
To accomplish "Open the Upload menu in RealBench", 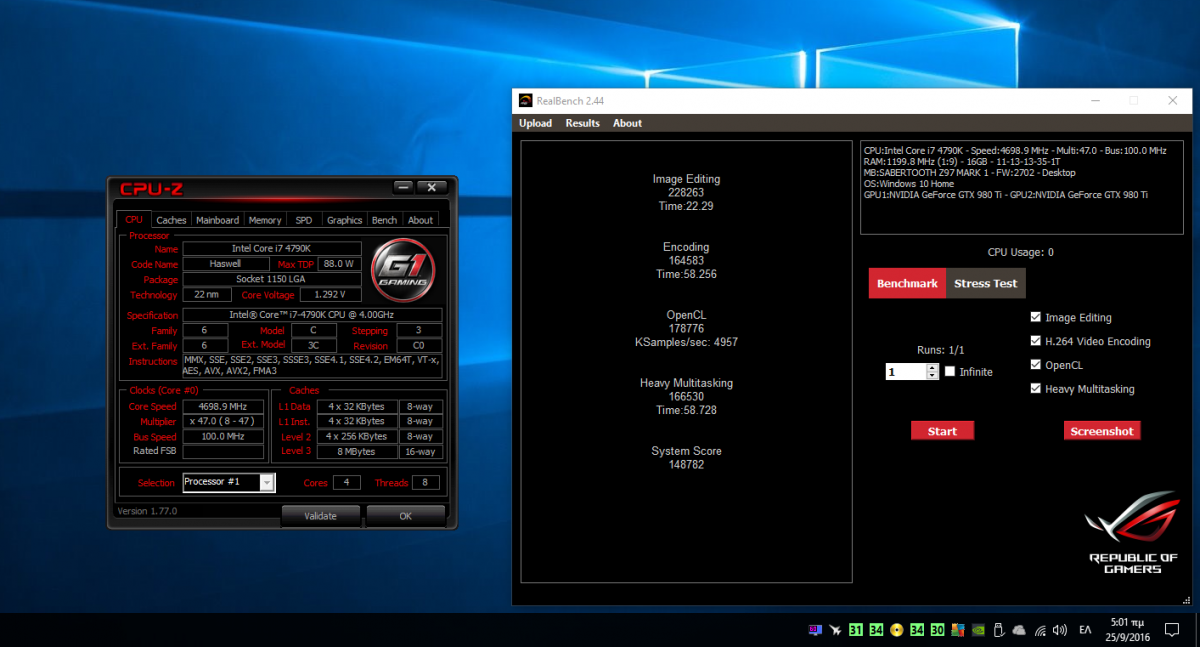I will tap(535, 123).
